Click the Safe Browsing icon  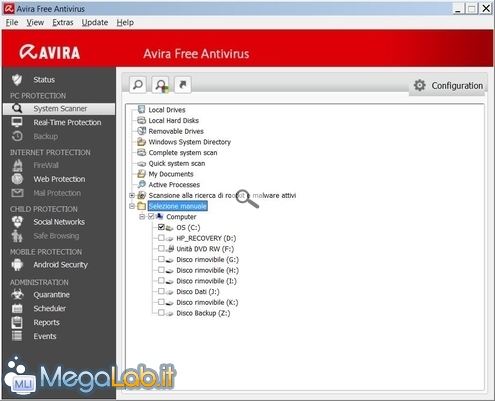(17, 236)
